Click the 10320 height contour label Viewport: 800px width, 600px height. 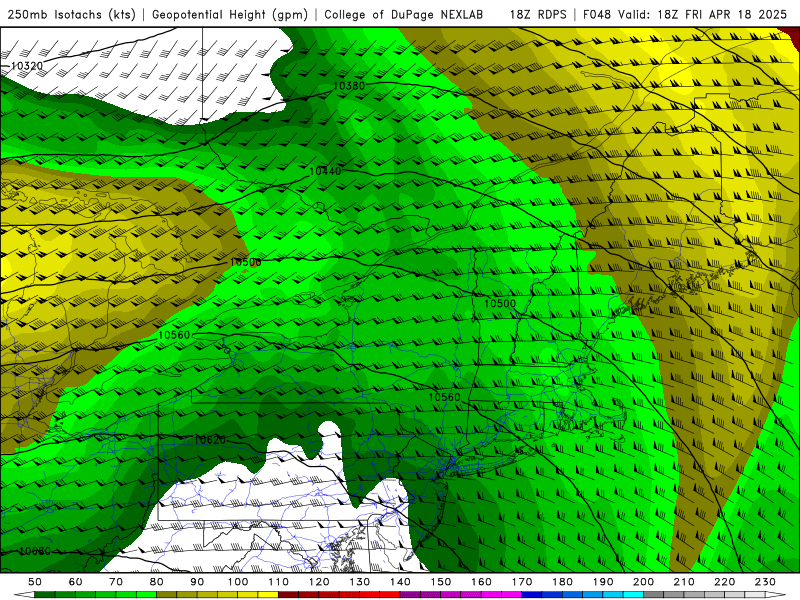[x=27, y=66]
